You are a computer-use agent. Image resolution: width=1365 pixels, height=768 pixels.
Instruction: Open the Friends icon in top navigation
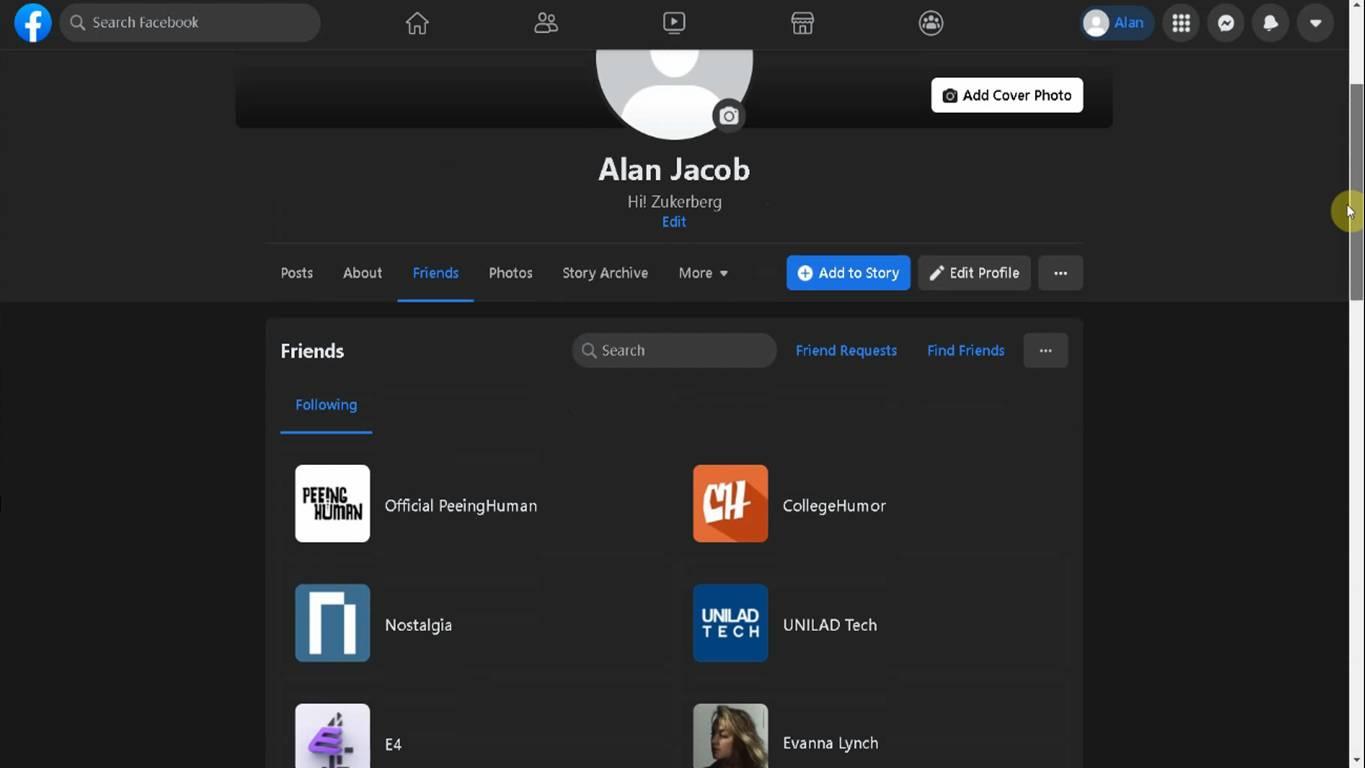coord(546,23)
